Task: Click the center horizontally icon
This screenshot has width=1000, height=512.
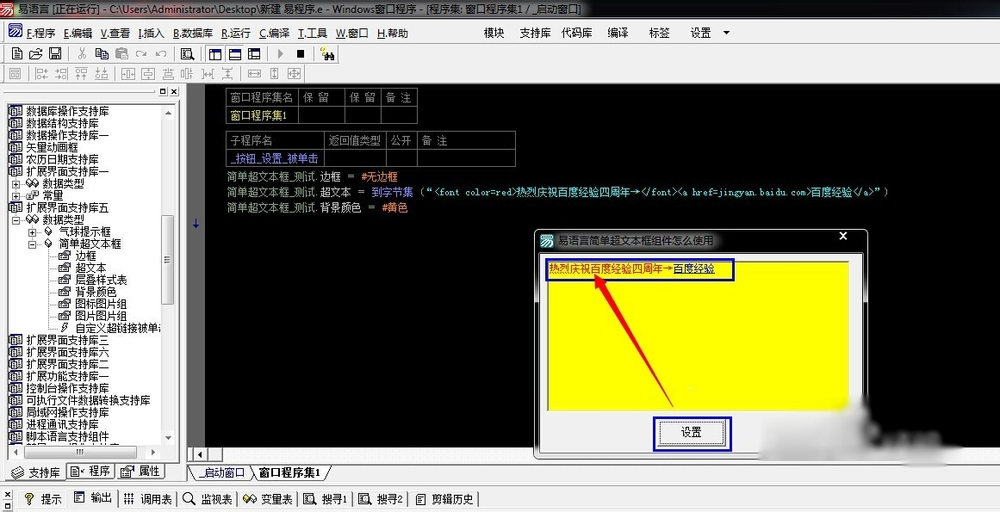Action: point(128,74)
